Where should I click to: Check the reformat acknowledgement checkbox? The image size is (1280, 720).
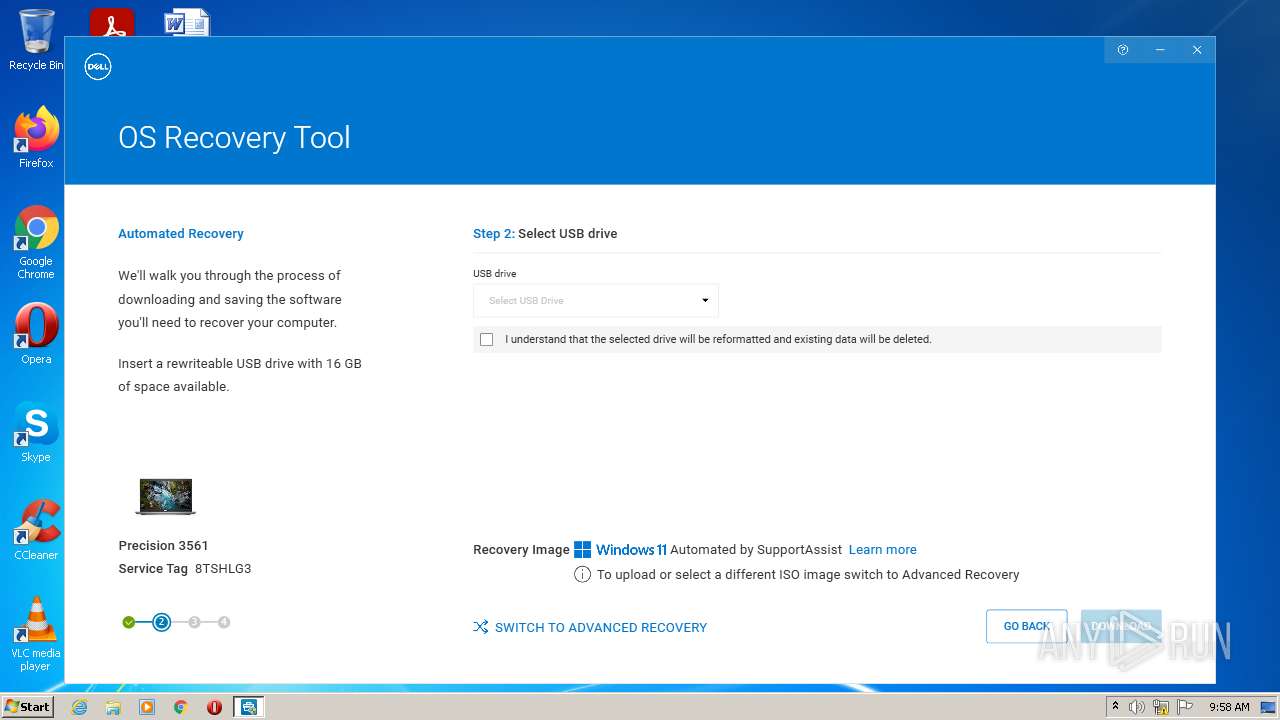point(487,340)
